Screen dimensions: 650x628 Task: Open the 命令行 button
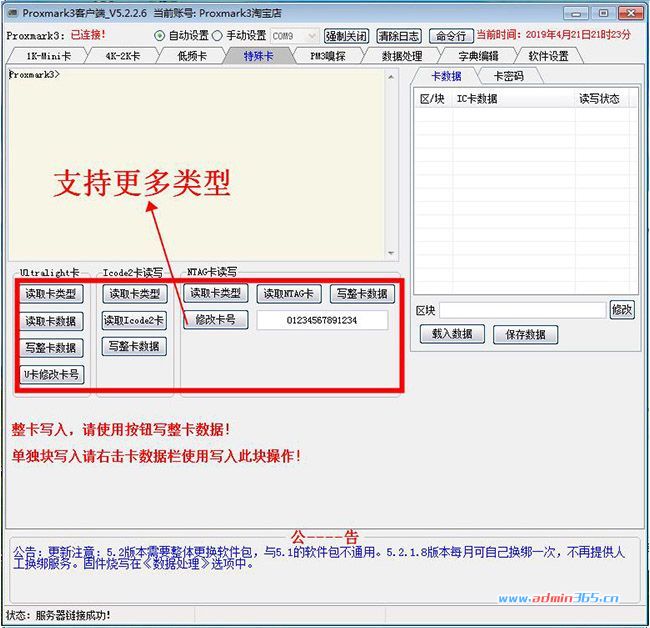click(x=451, y=36)
